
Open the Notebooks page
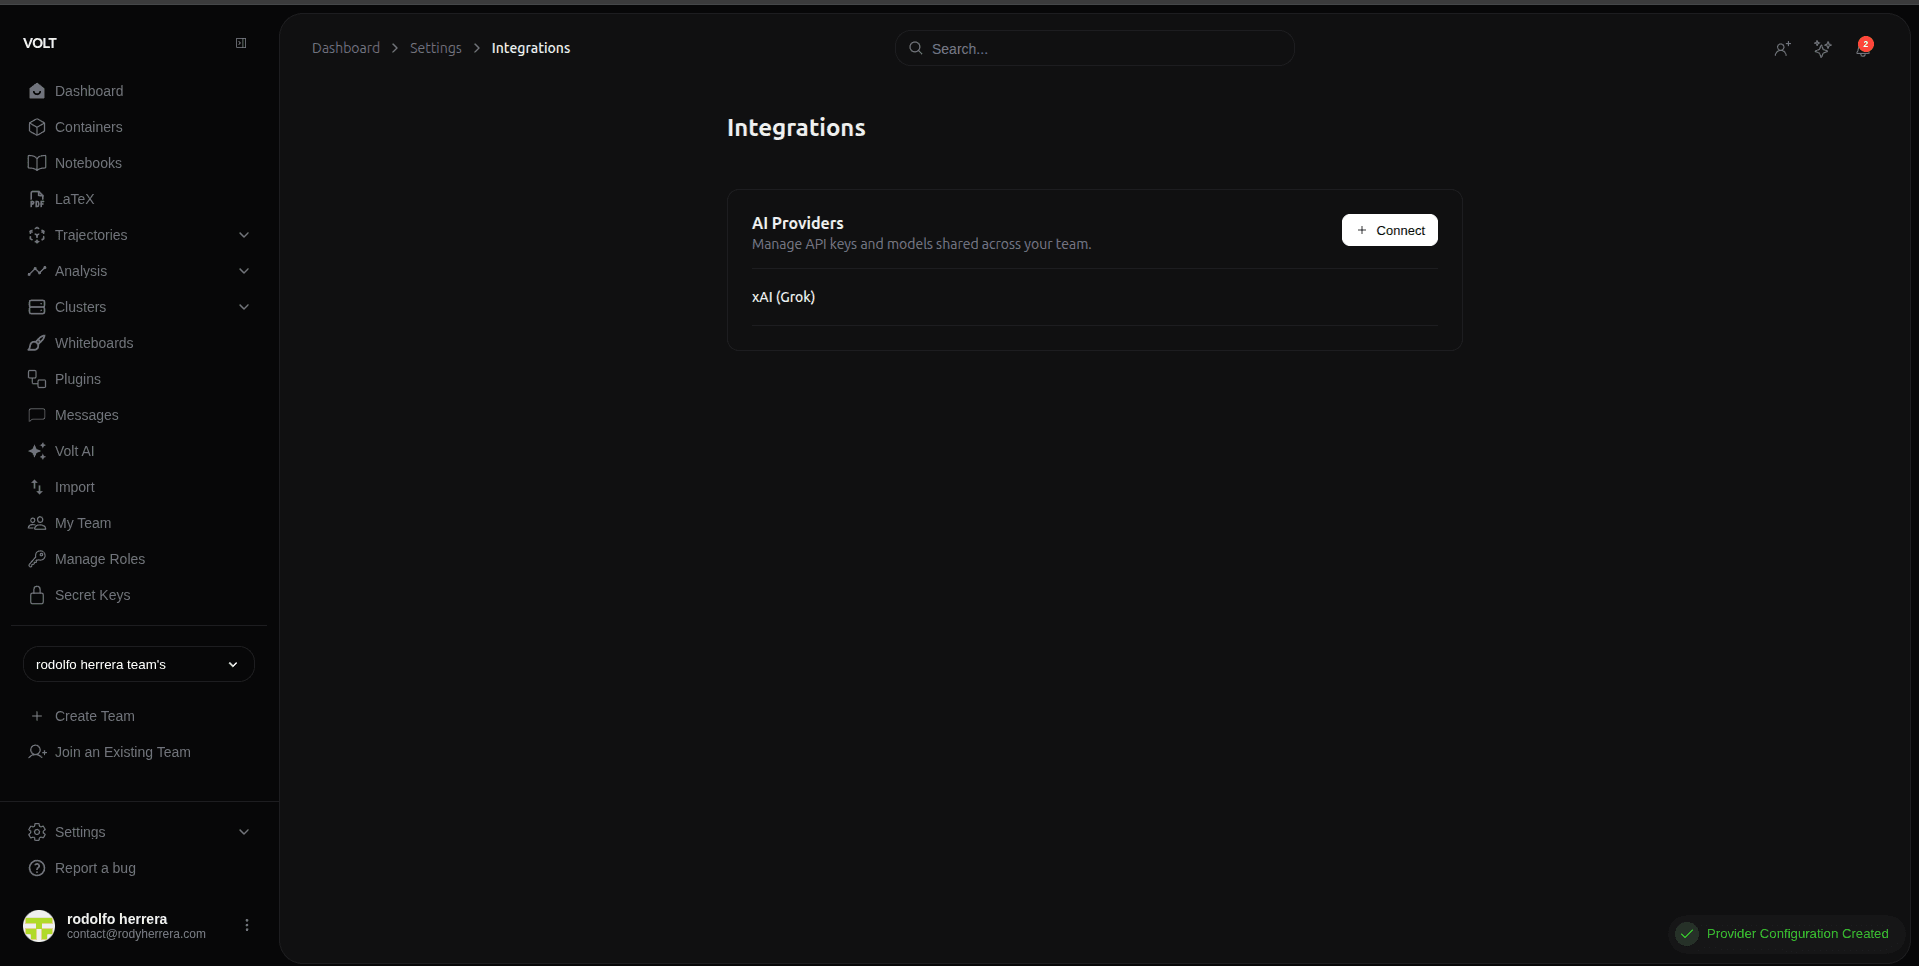[x=88, y=163]
